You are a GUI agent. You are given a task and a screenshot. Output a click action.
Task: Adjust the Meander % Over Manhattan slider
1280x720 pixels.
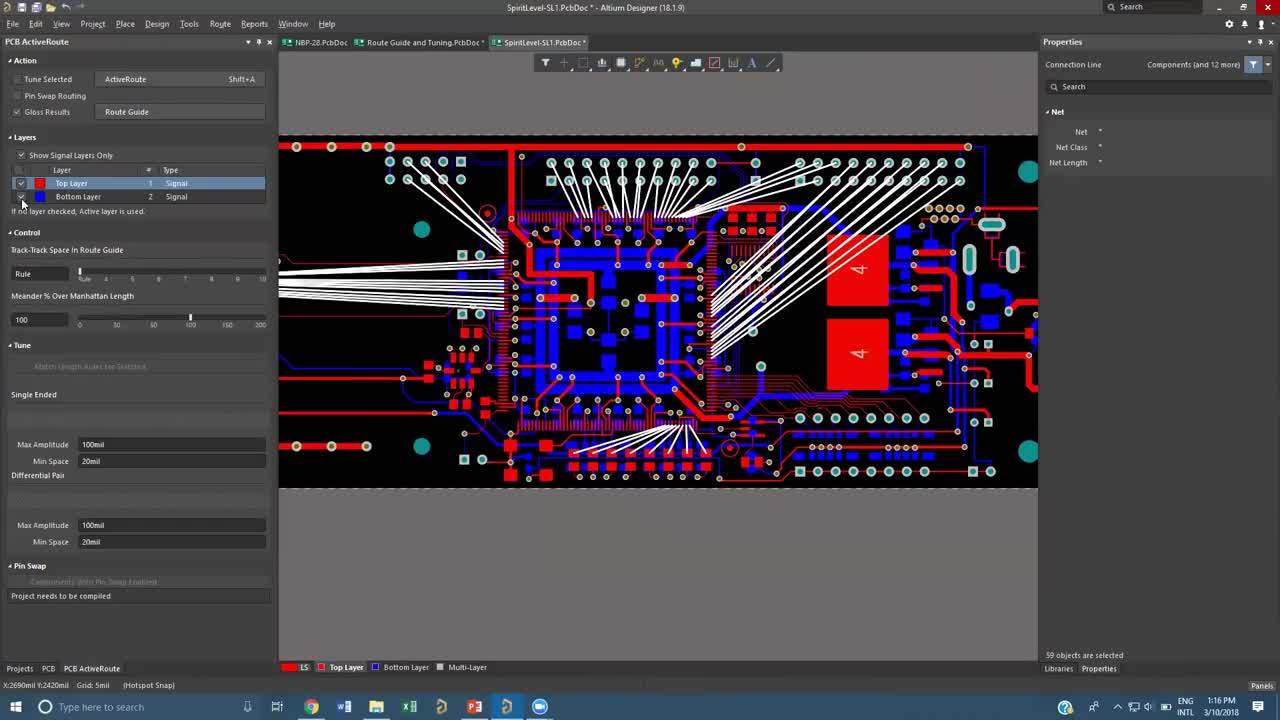(190, 318)
